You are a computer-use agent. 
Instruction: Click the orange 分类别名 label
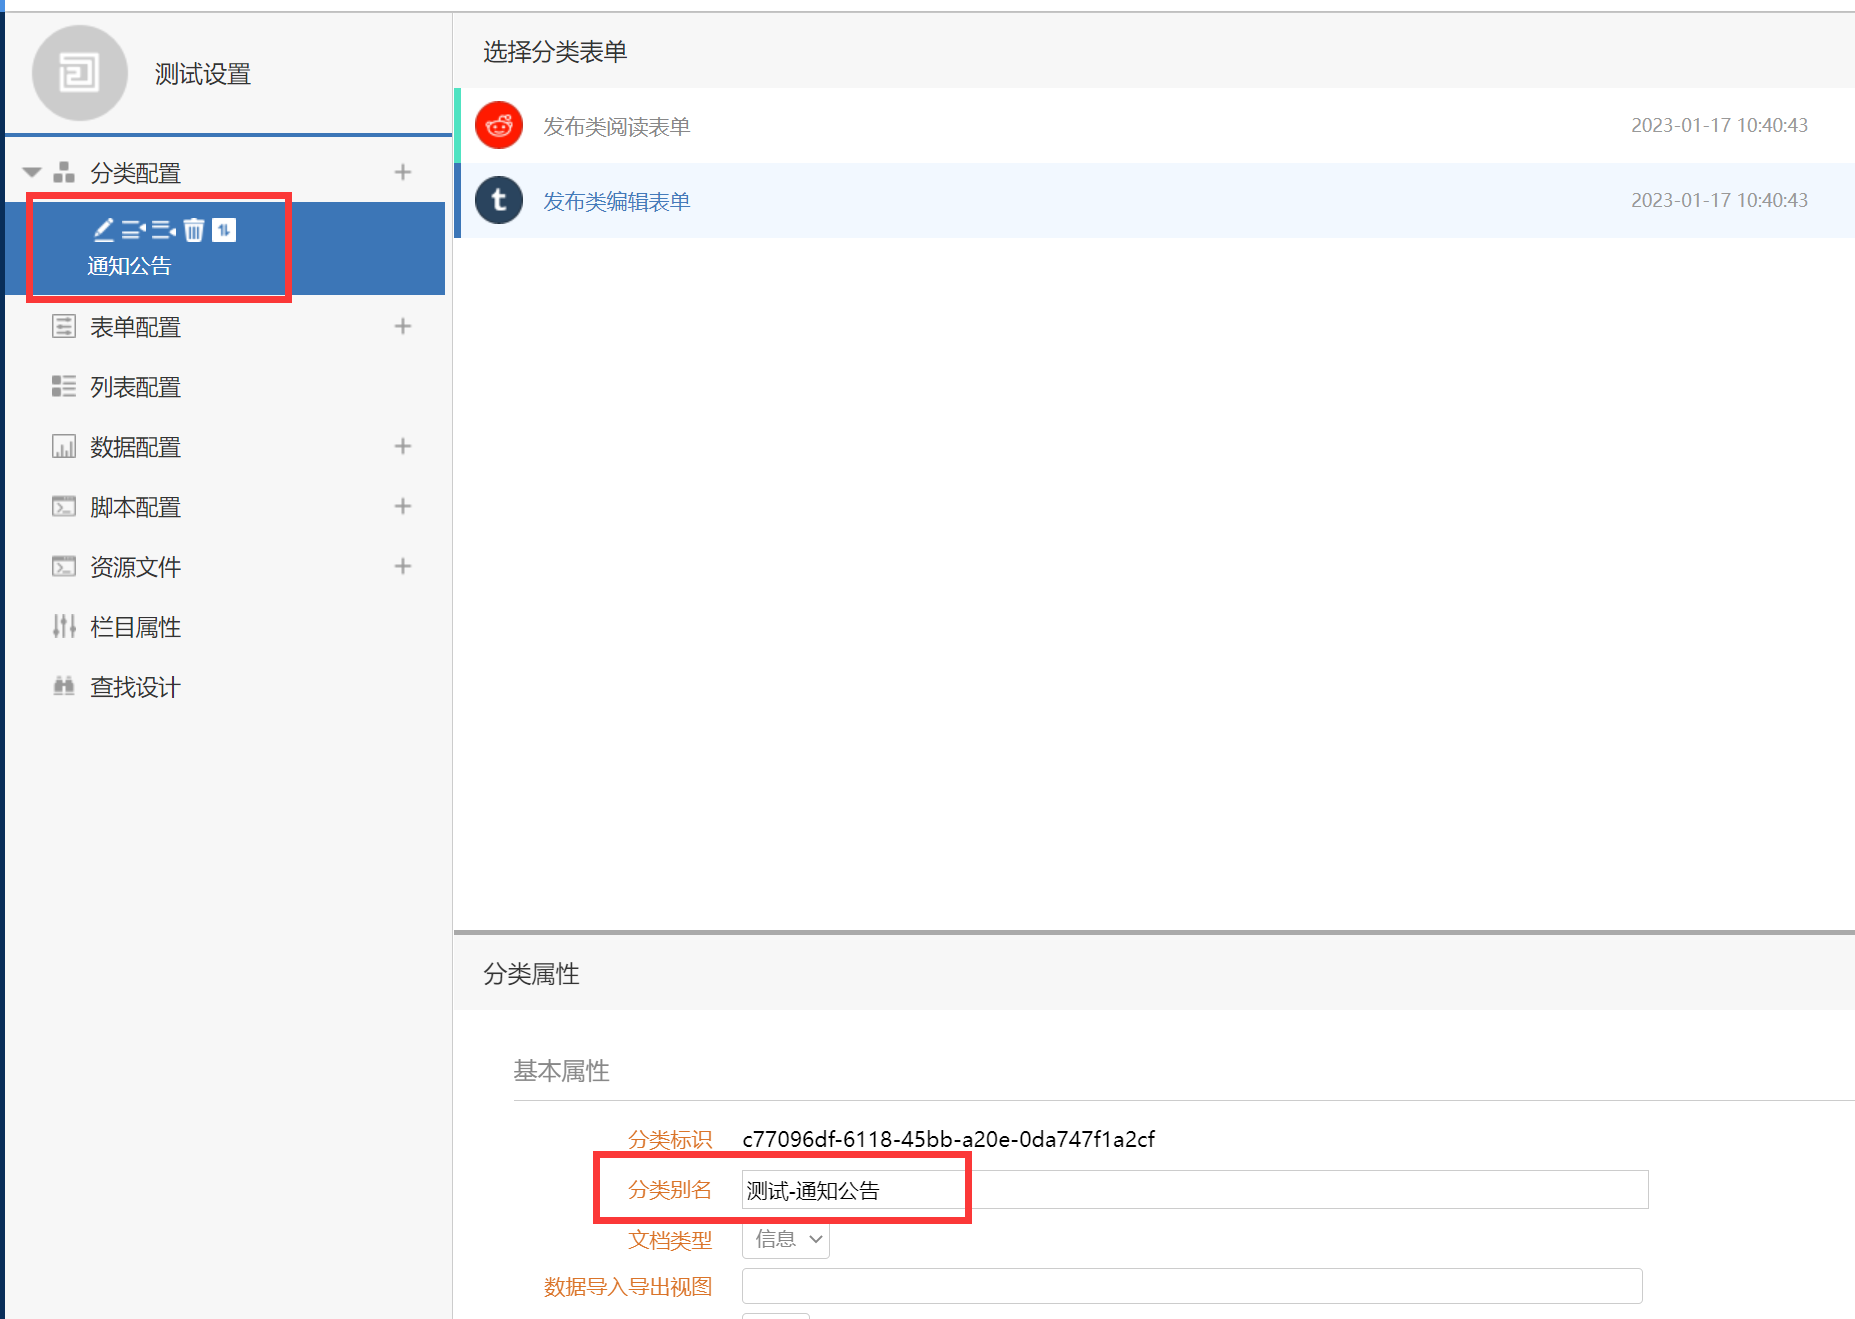point(670,1190)
